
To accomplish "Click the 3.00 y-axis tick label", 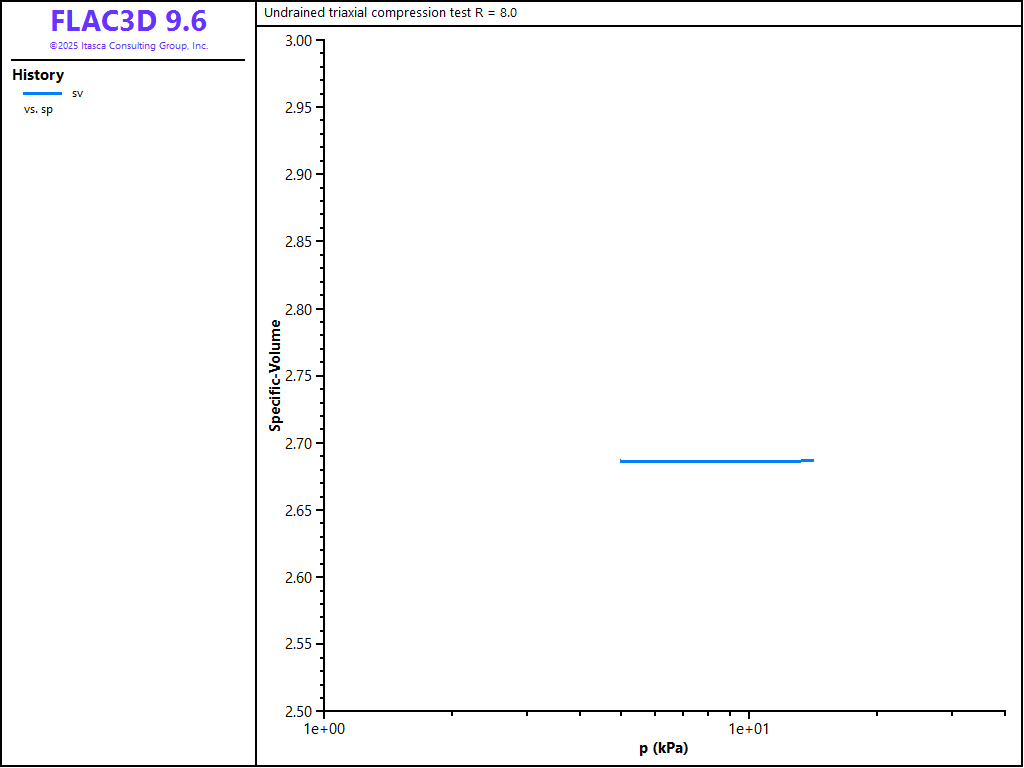I will point(298,40).
